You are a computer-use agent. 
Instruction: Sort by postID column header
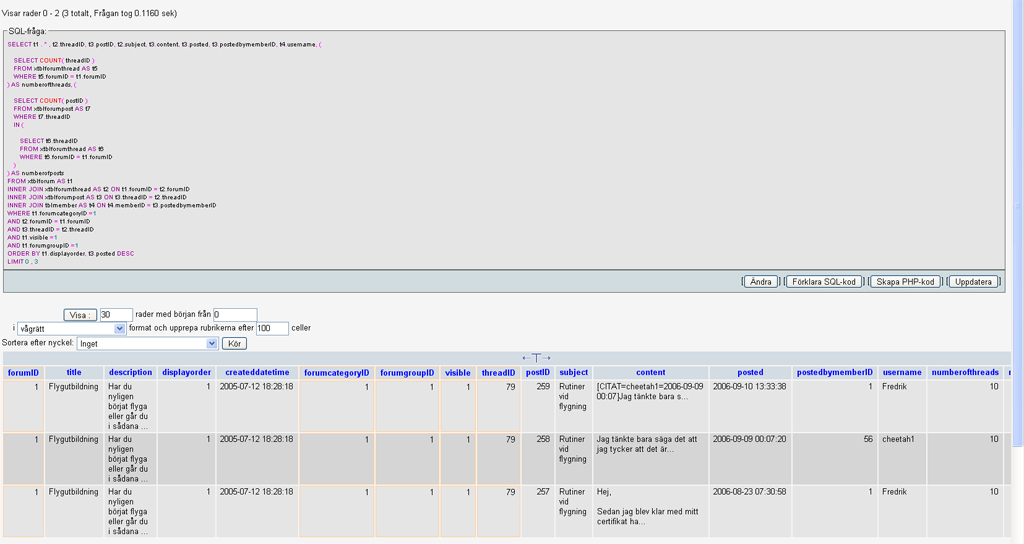click(537, 372)
